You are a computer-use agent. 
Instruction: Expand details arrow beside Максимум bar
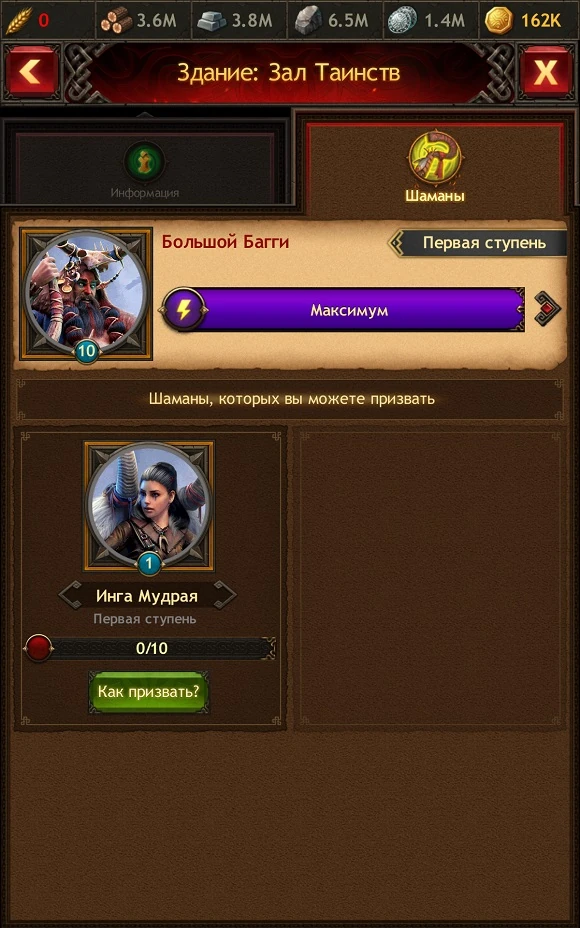[547, 309]
